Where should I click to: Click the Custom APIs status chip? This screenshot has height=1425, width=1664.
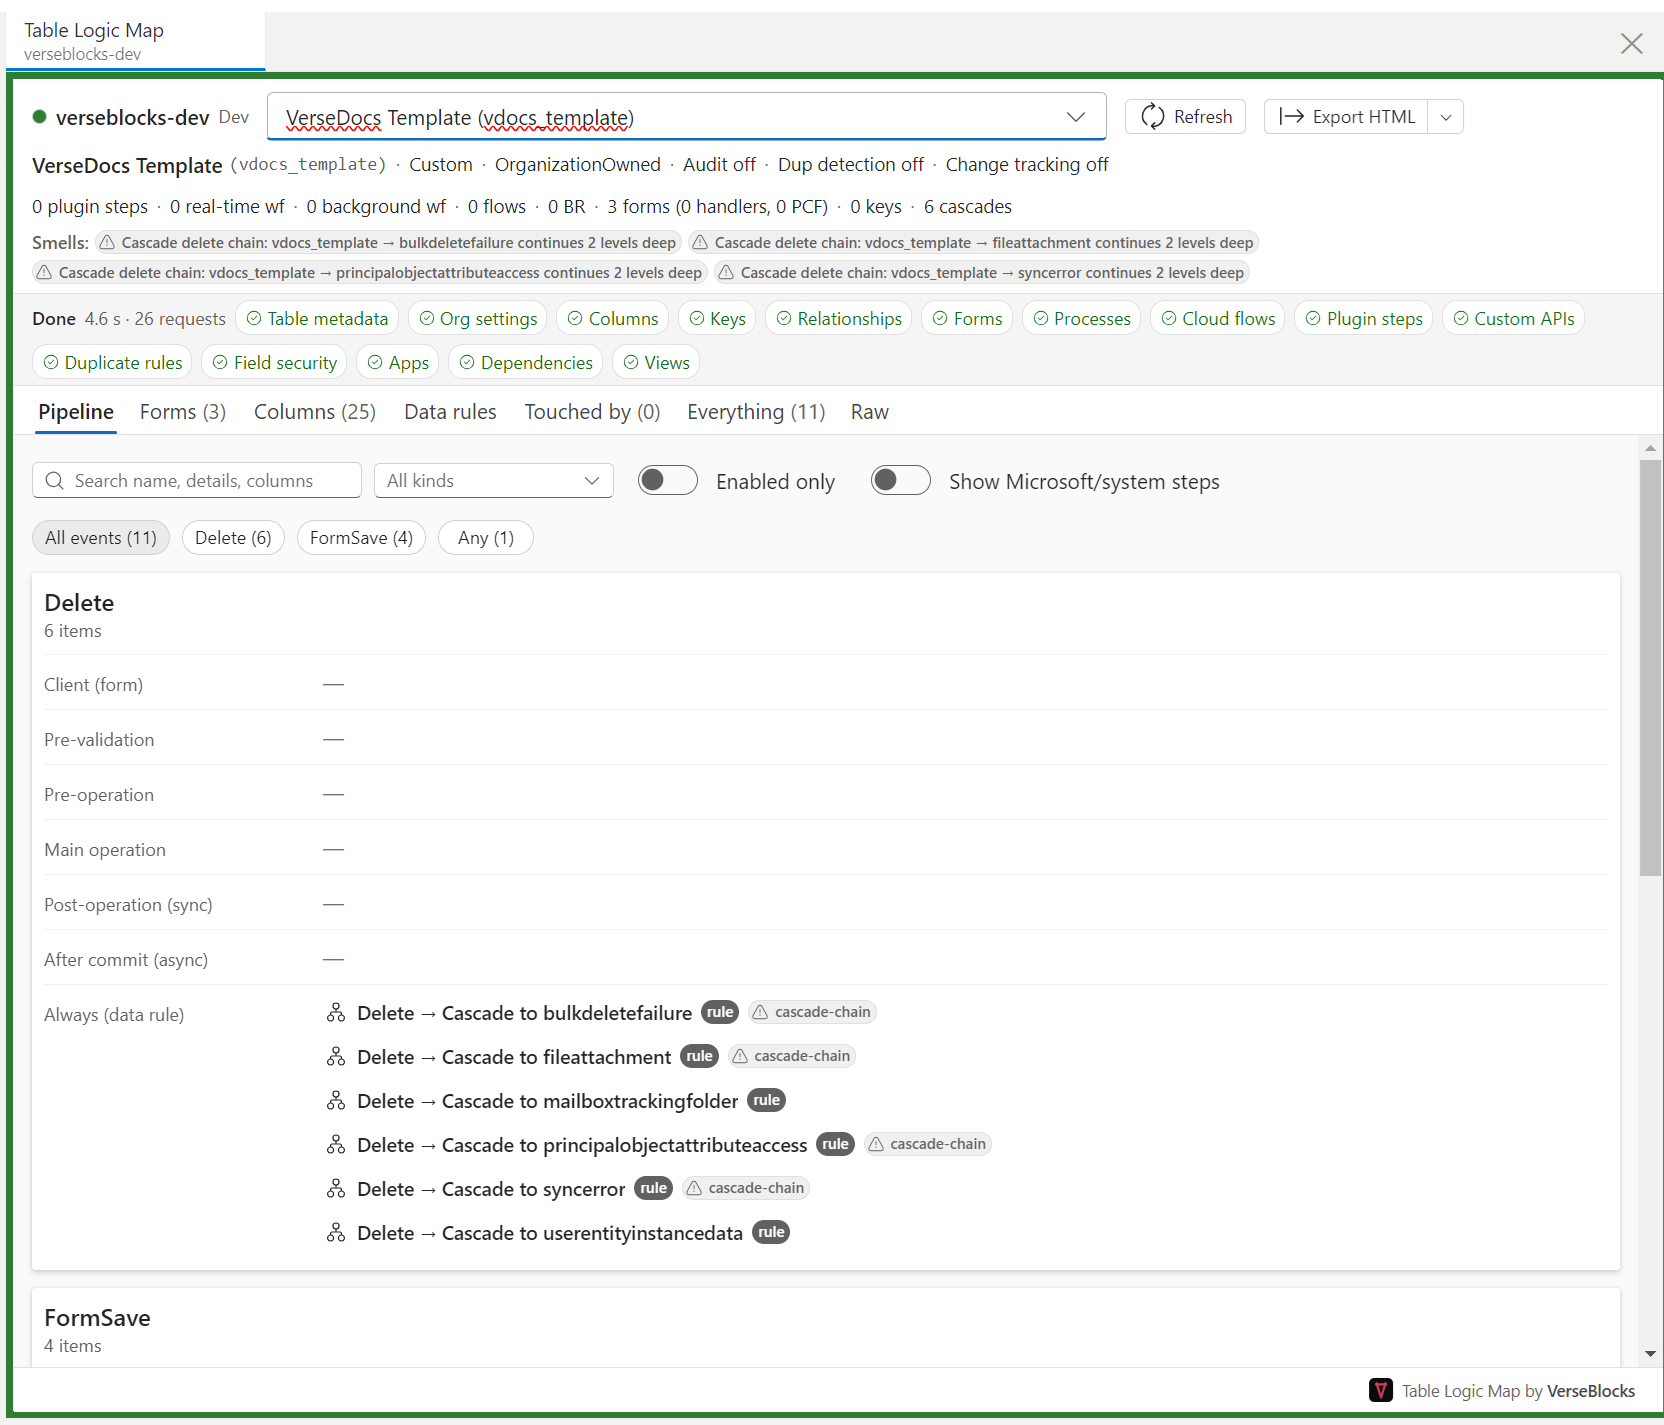click(x=1513, y=318)
